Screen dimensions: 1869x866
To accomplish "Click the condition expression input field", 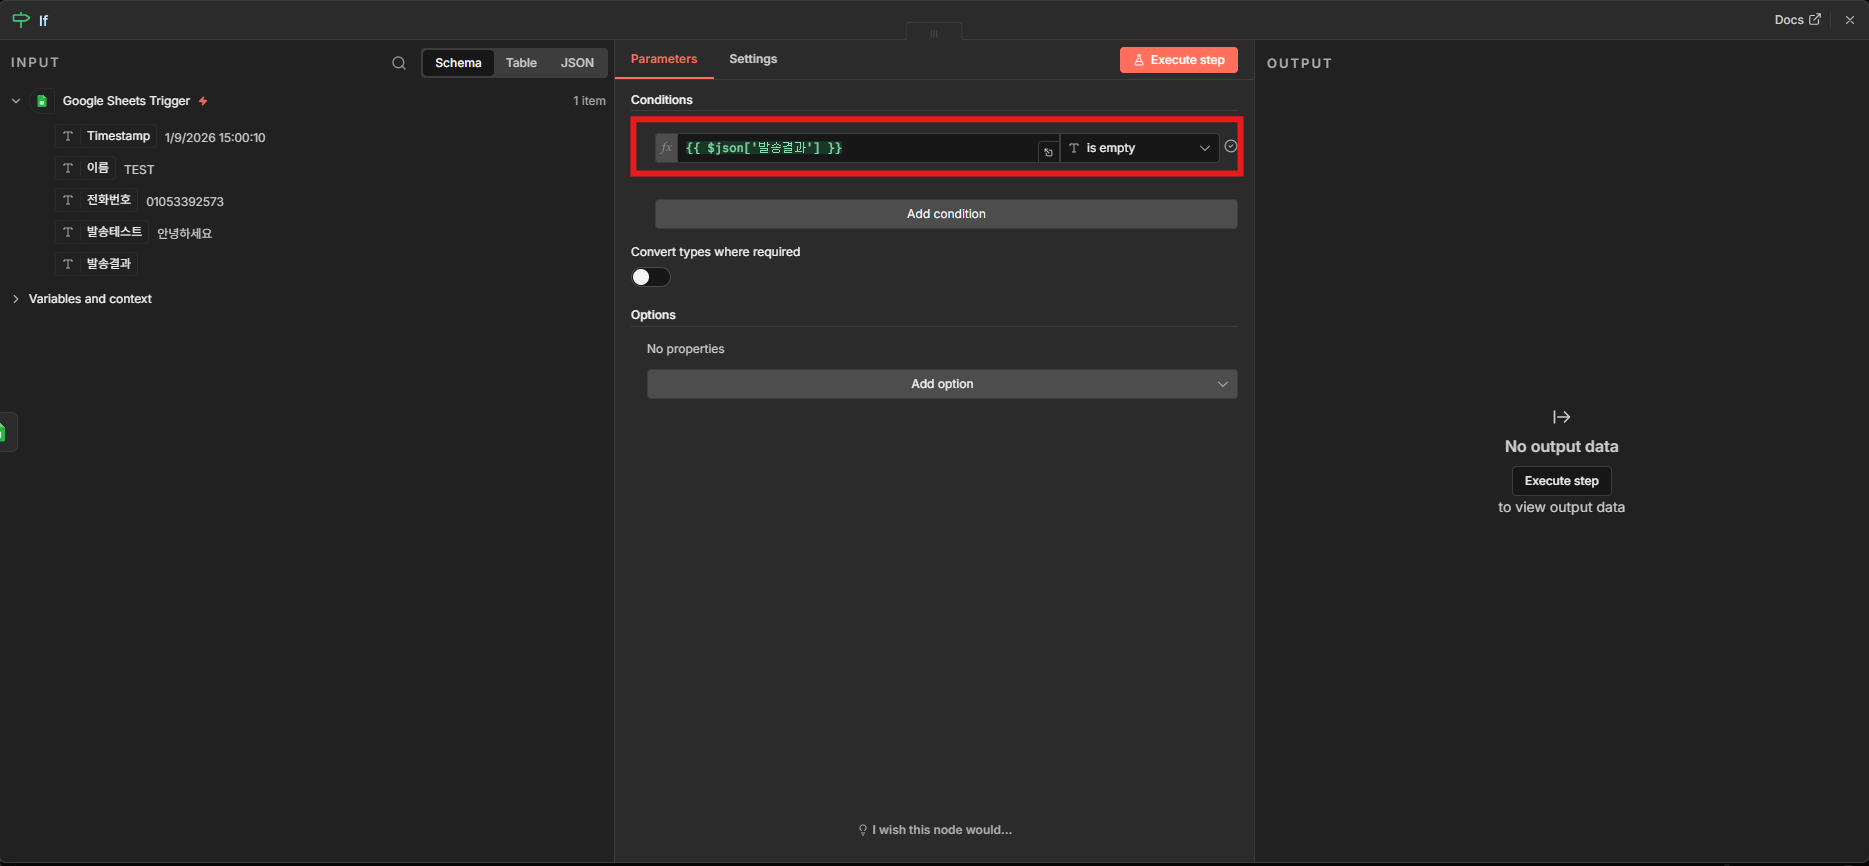I will click(x=857, y=148).
